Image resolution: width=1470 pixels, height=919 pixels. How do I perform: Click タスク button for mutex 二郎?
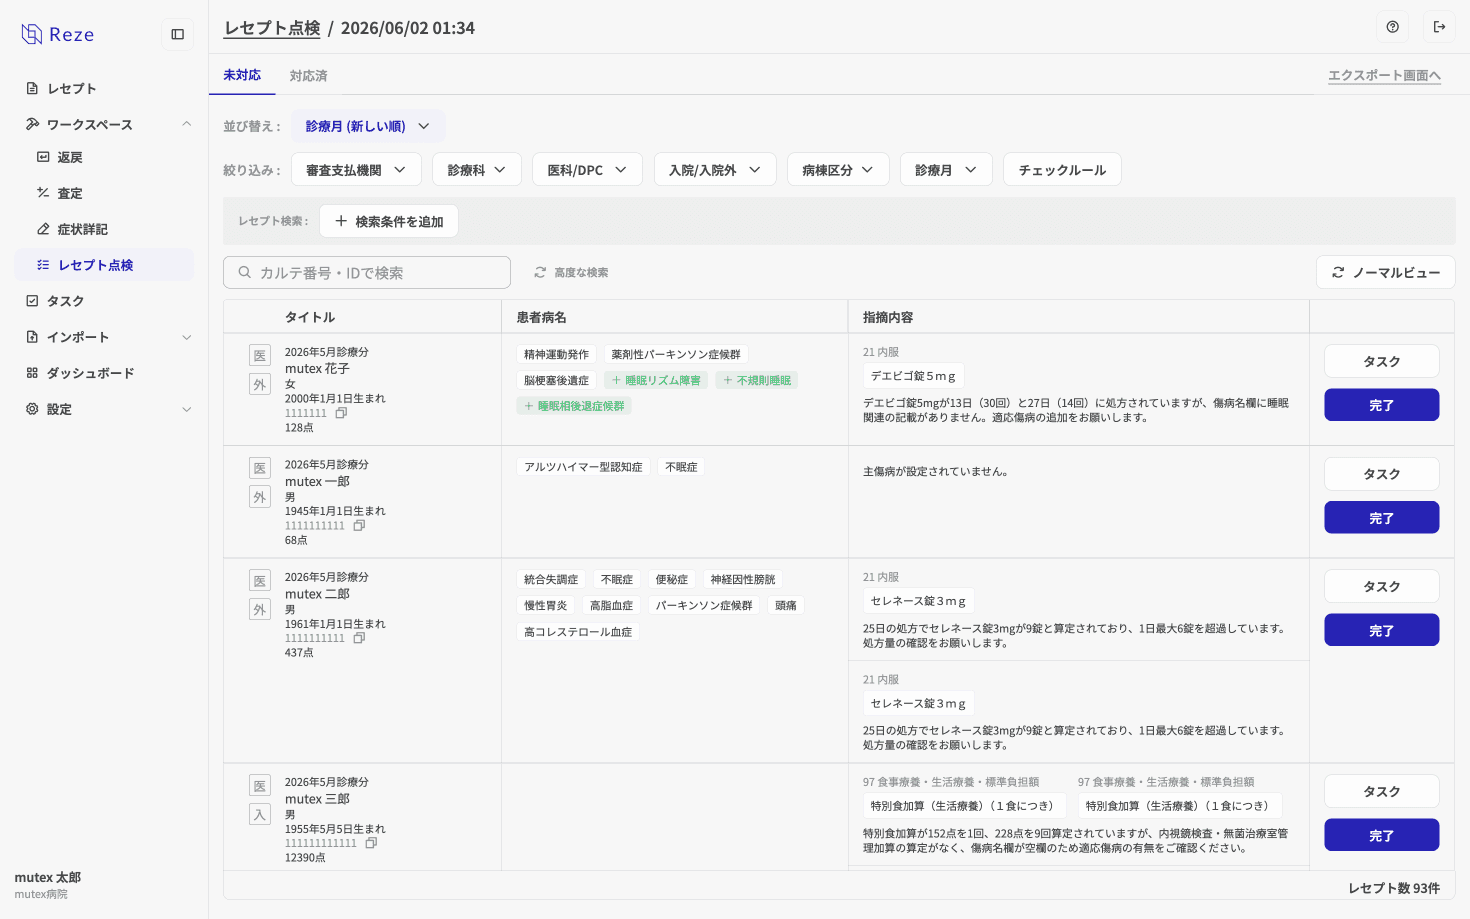click(x=1382, y=586)
